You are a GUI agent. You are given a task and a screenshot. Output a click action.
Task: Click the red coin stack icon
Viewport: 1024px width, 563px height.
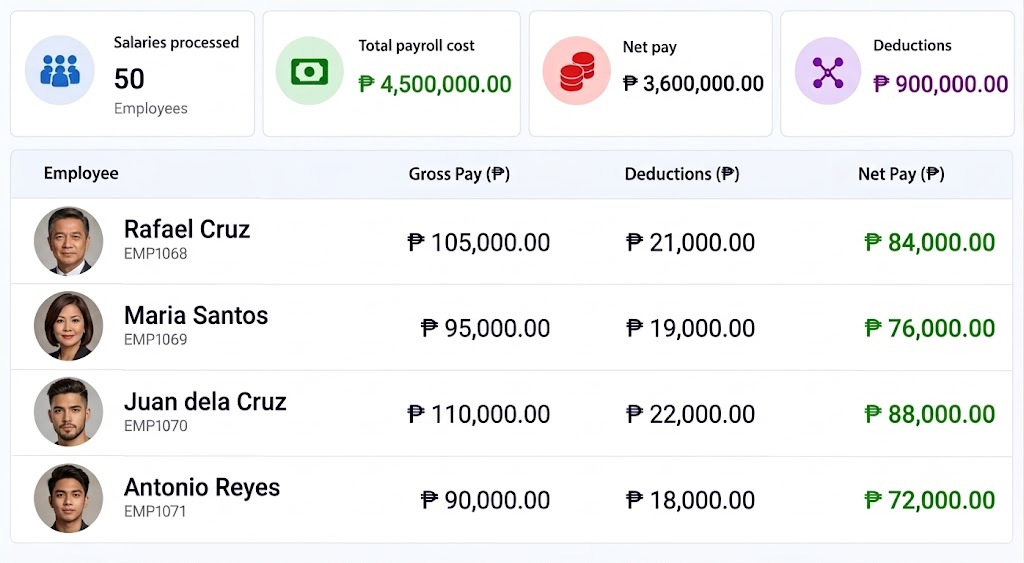click(x=577, y=71)
